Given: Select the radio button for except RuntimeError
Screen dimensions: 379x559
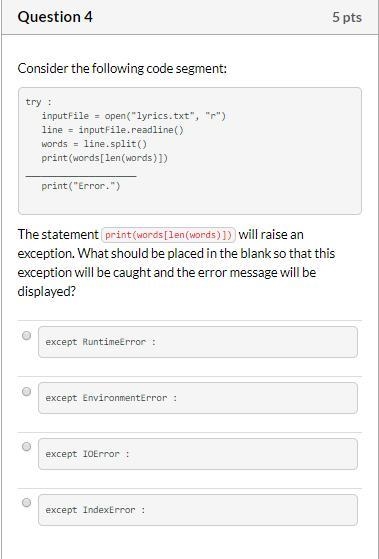Looking at the screenshot, I should [26, 336].
